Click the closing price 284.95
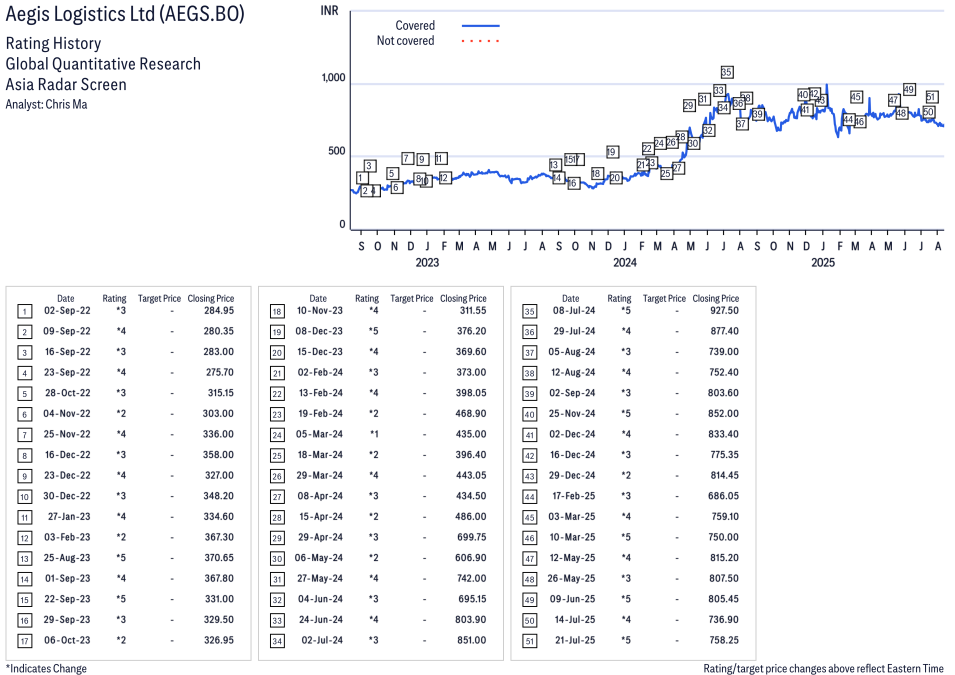Image resolution: width=955 pixels, height=675 pixels. pos(219,311)
